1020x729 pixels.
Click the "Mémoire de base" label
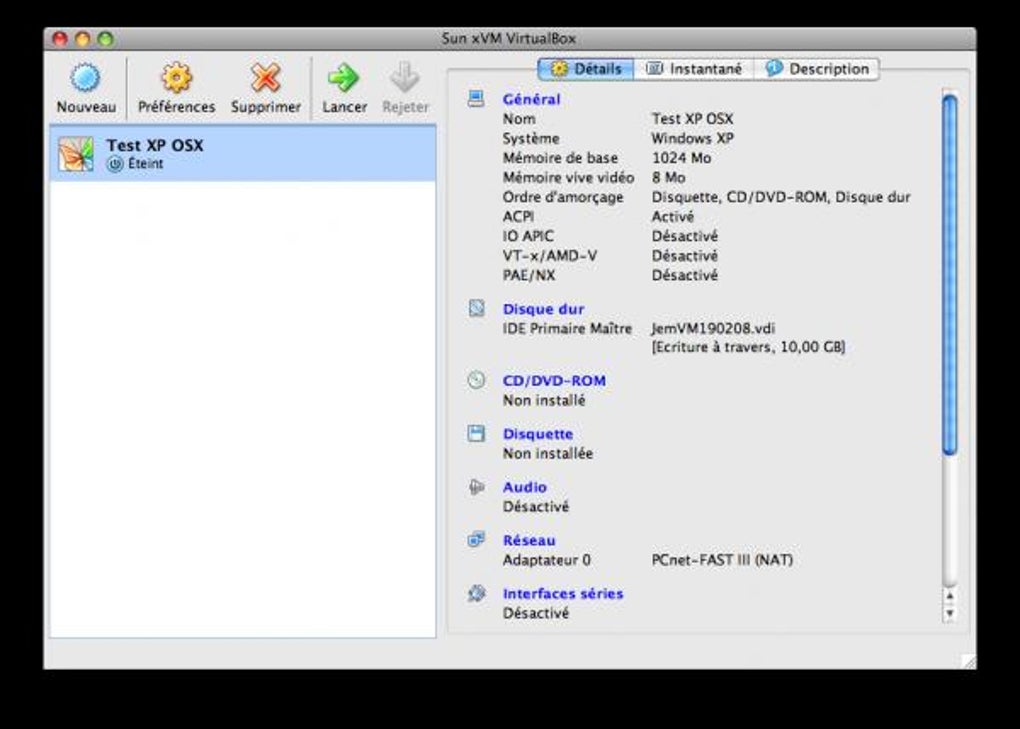[560, 158]
